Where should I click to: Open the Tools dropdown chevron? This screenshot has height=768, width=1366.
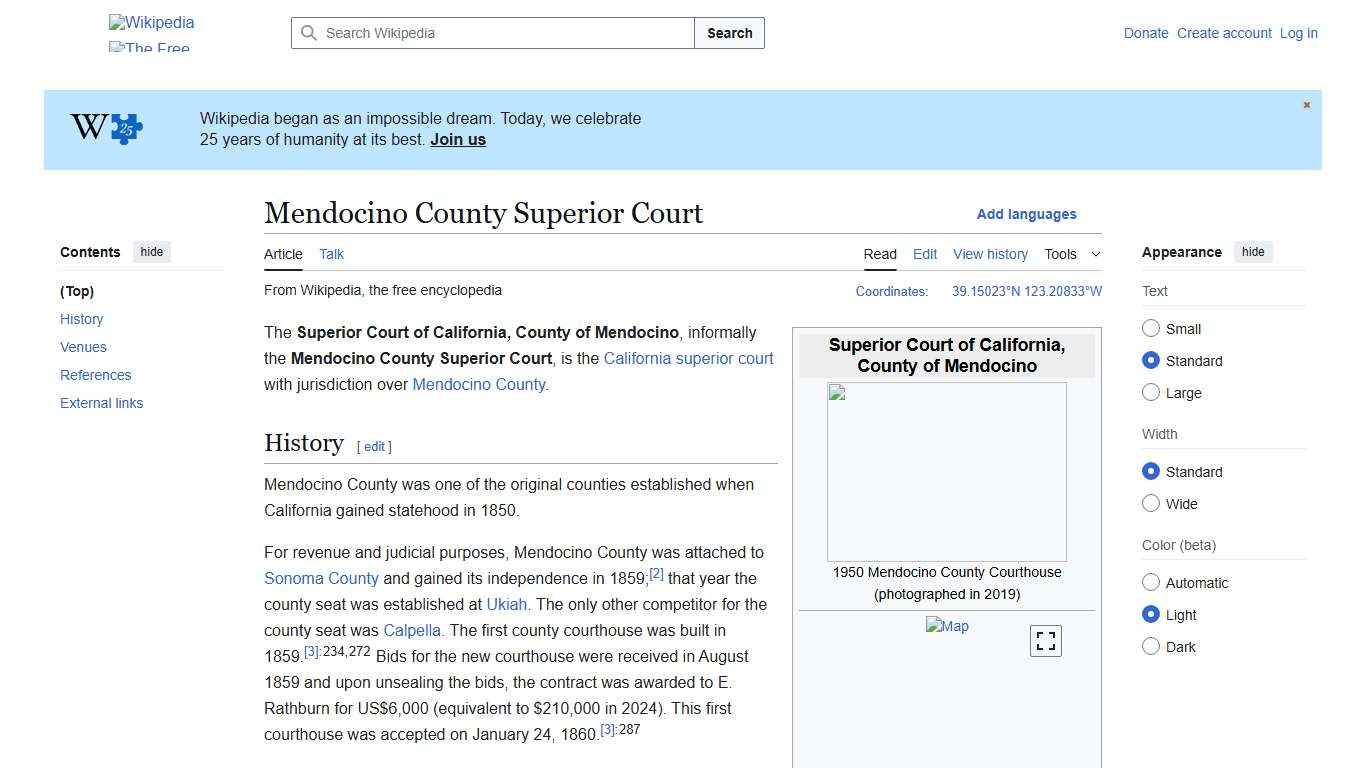[1096, 254]
